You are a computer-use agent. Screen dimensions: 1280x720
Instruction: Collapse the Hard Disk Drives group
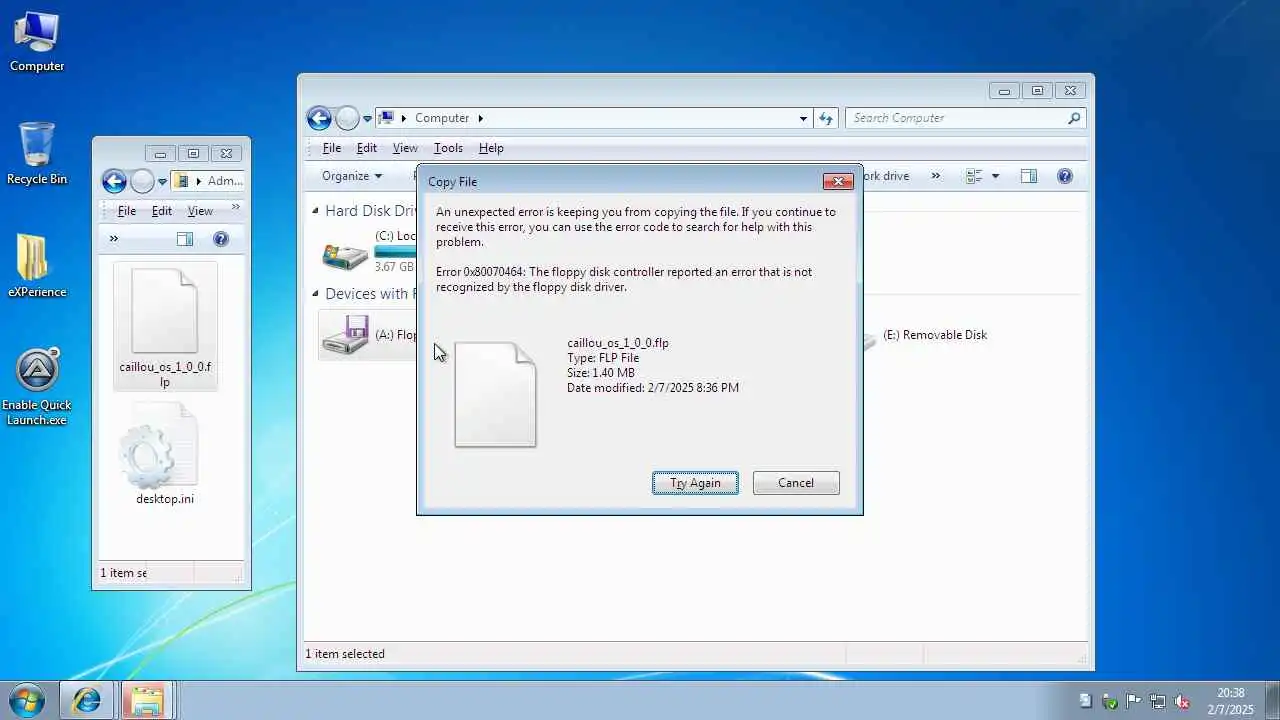click(316, 210)
